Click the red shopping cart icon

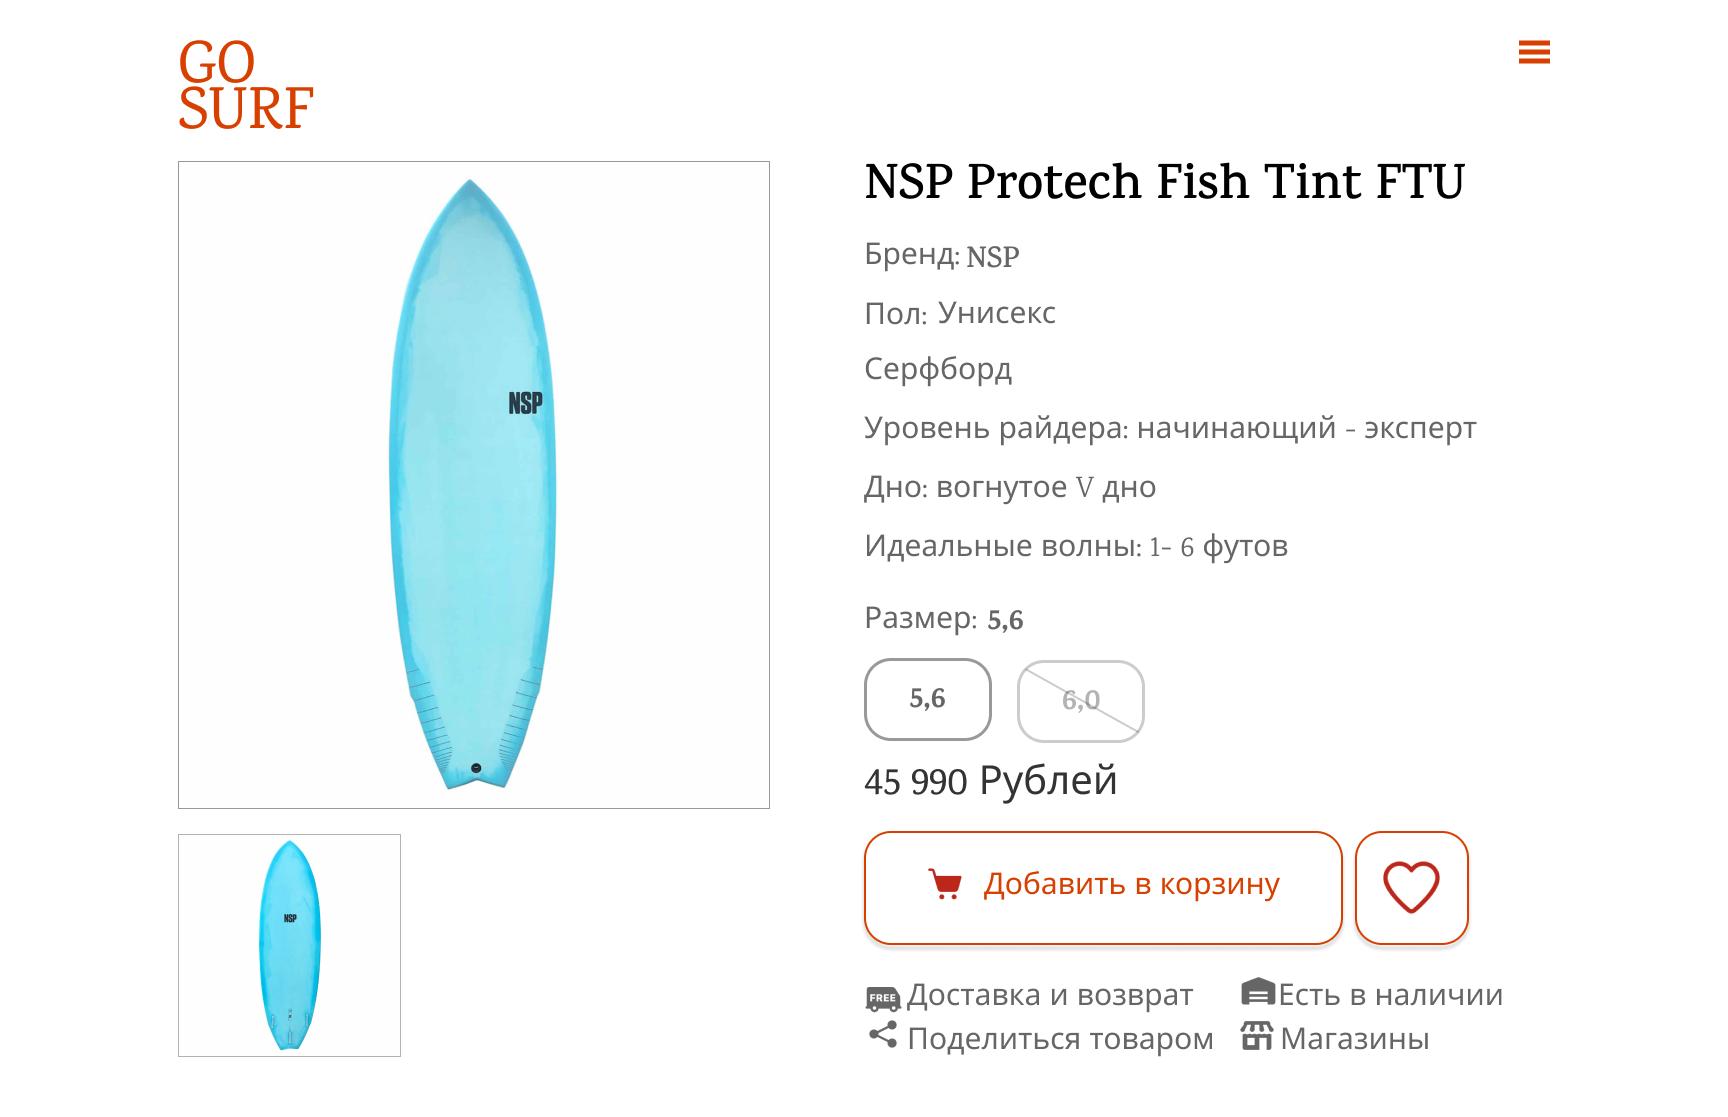pos(945,884)
